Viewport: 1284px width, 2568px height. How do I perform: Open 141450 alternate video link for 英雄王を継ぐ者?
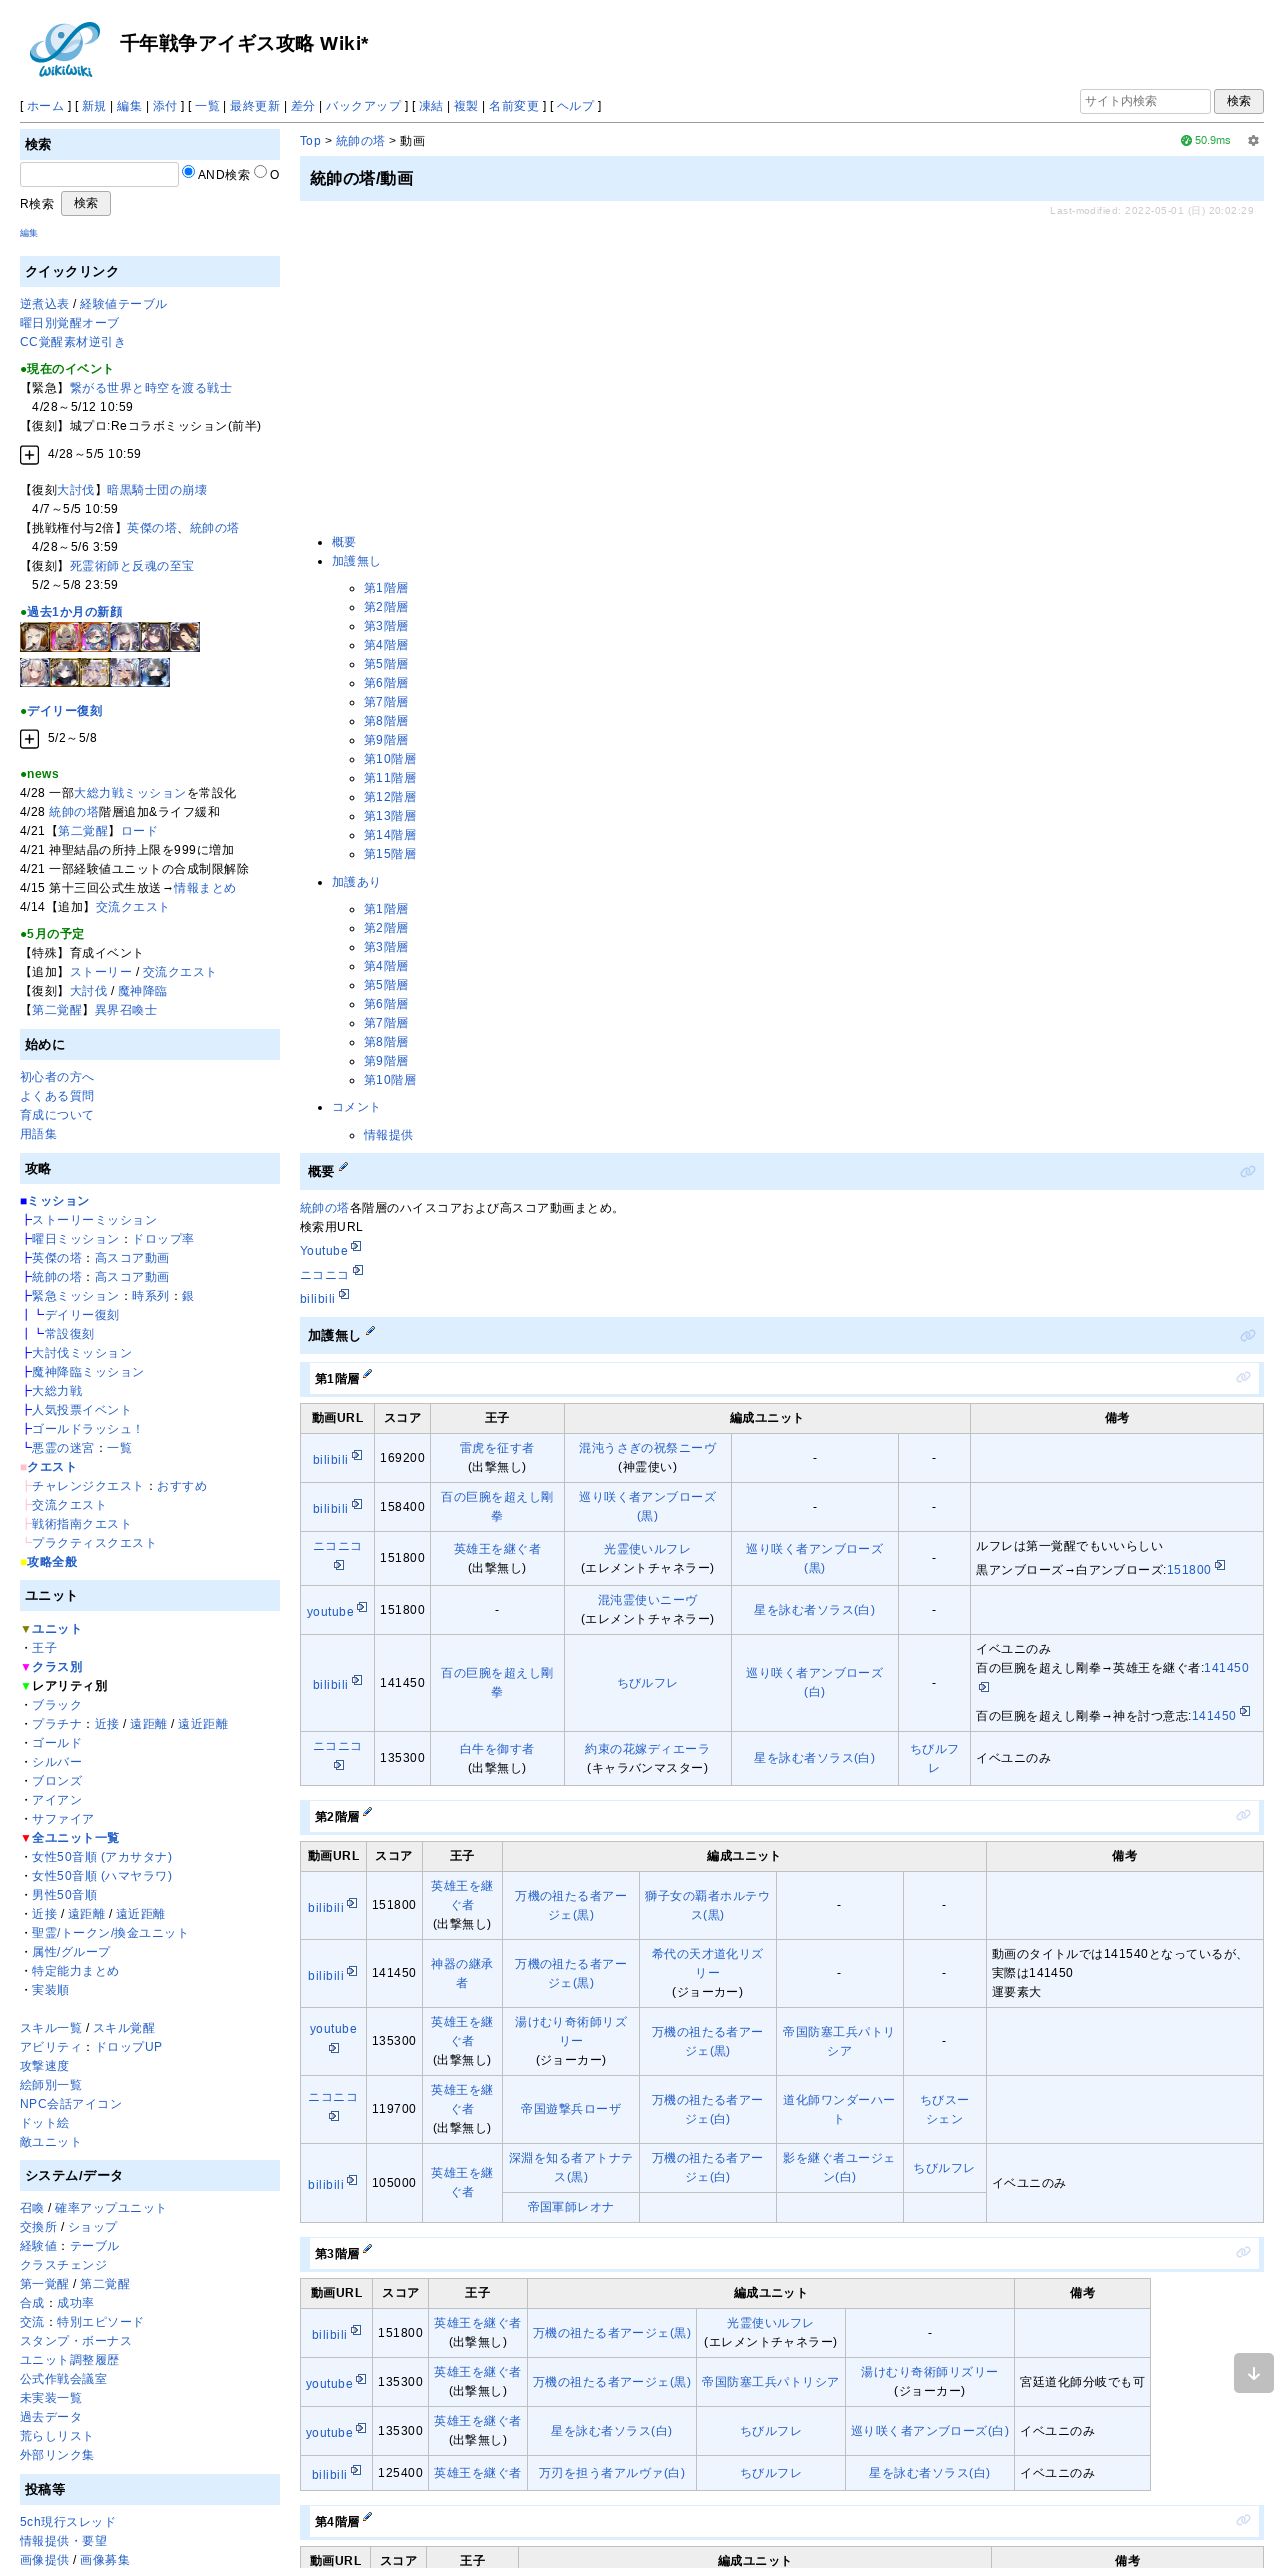[x=1226, y=1668]
